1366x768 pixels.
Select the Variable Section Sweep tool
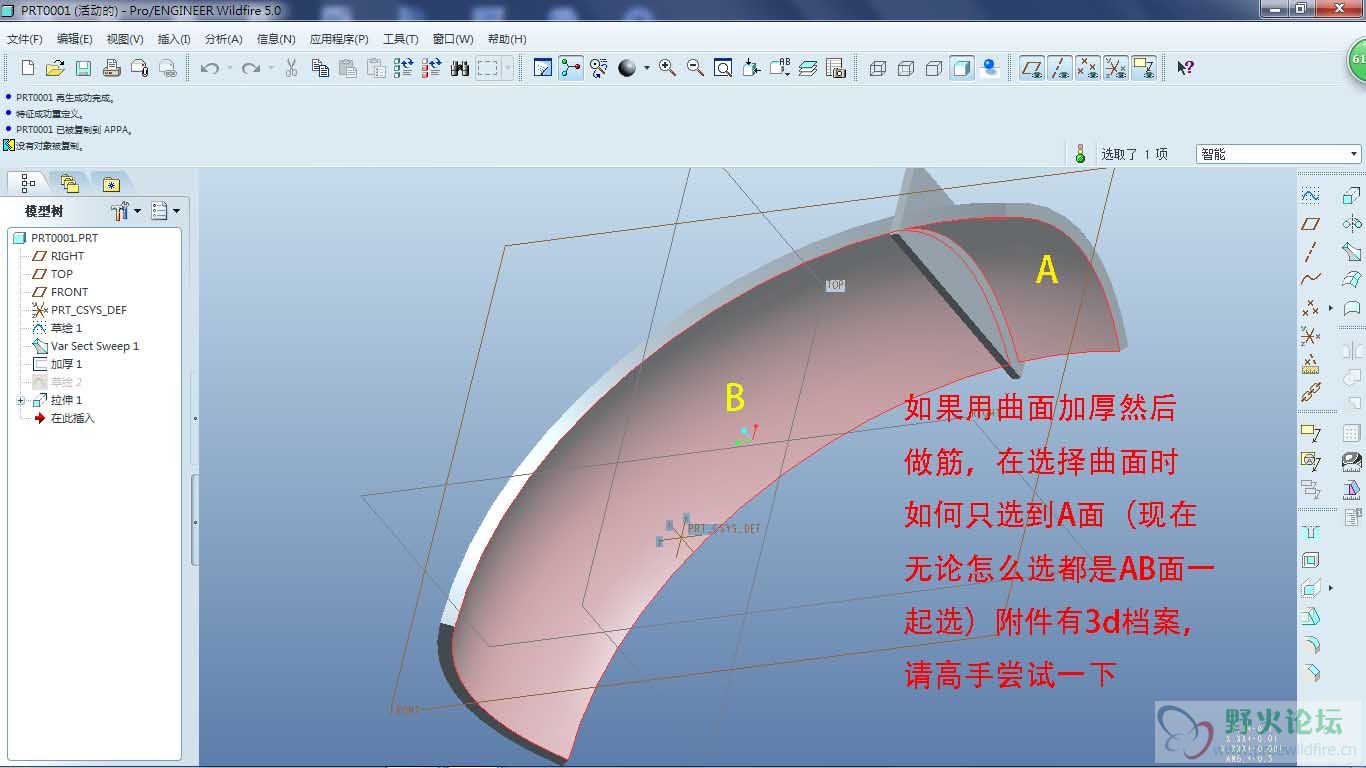pos(1352,252)
